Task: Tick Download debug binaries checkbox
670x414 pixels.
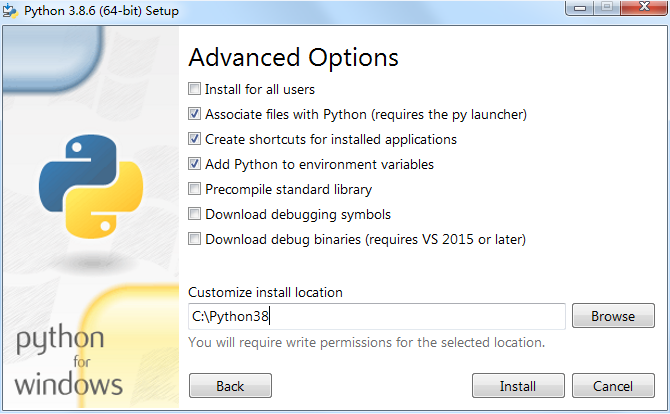Action: (195, 239)
